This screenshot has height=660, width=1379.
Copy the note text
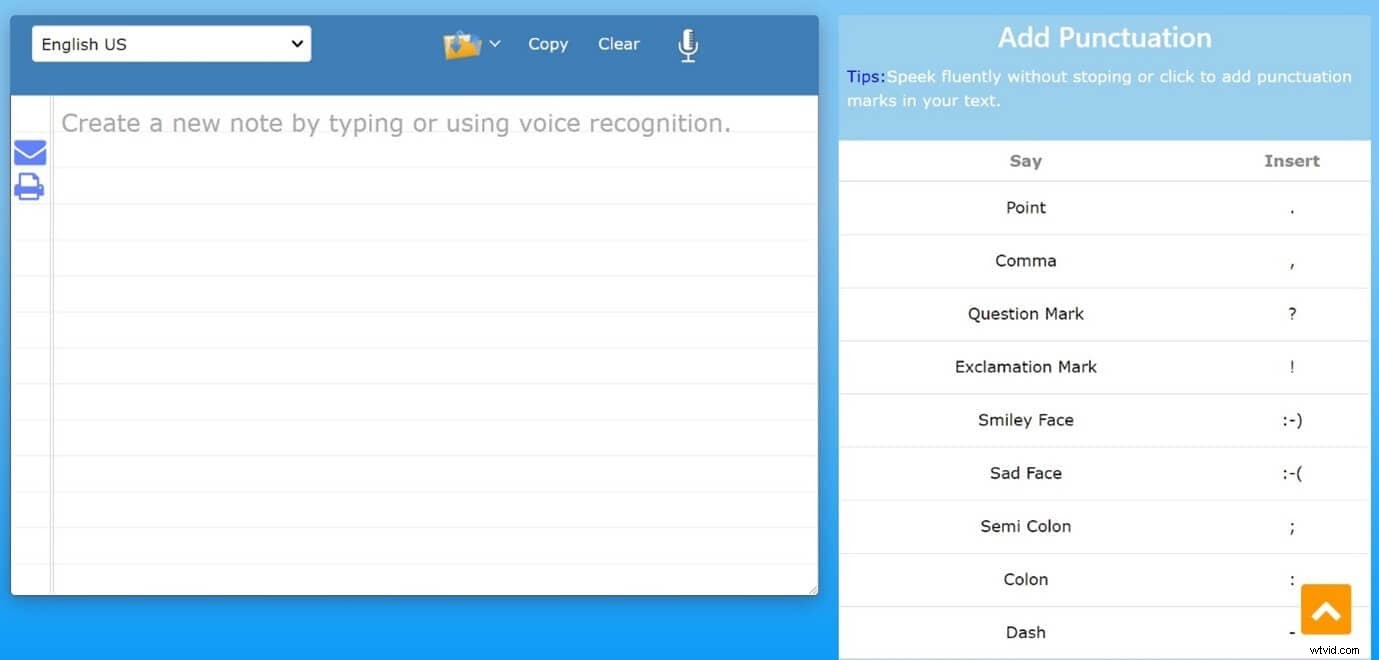click(547, 44)
